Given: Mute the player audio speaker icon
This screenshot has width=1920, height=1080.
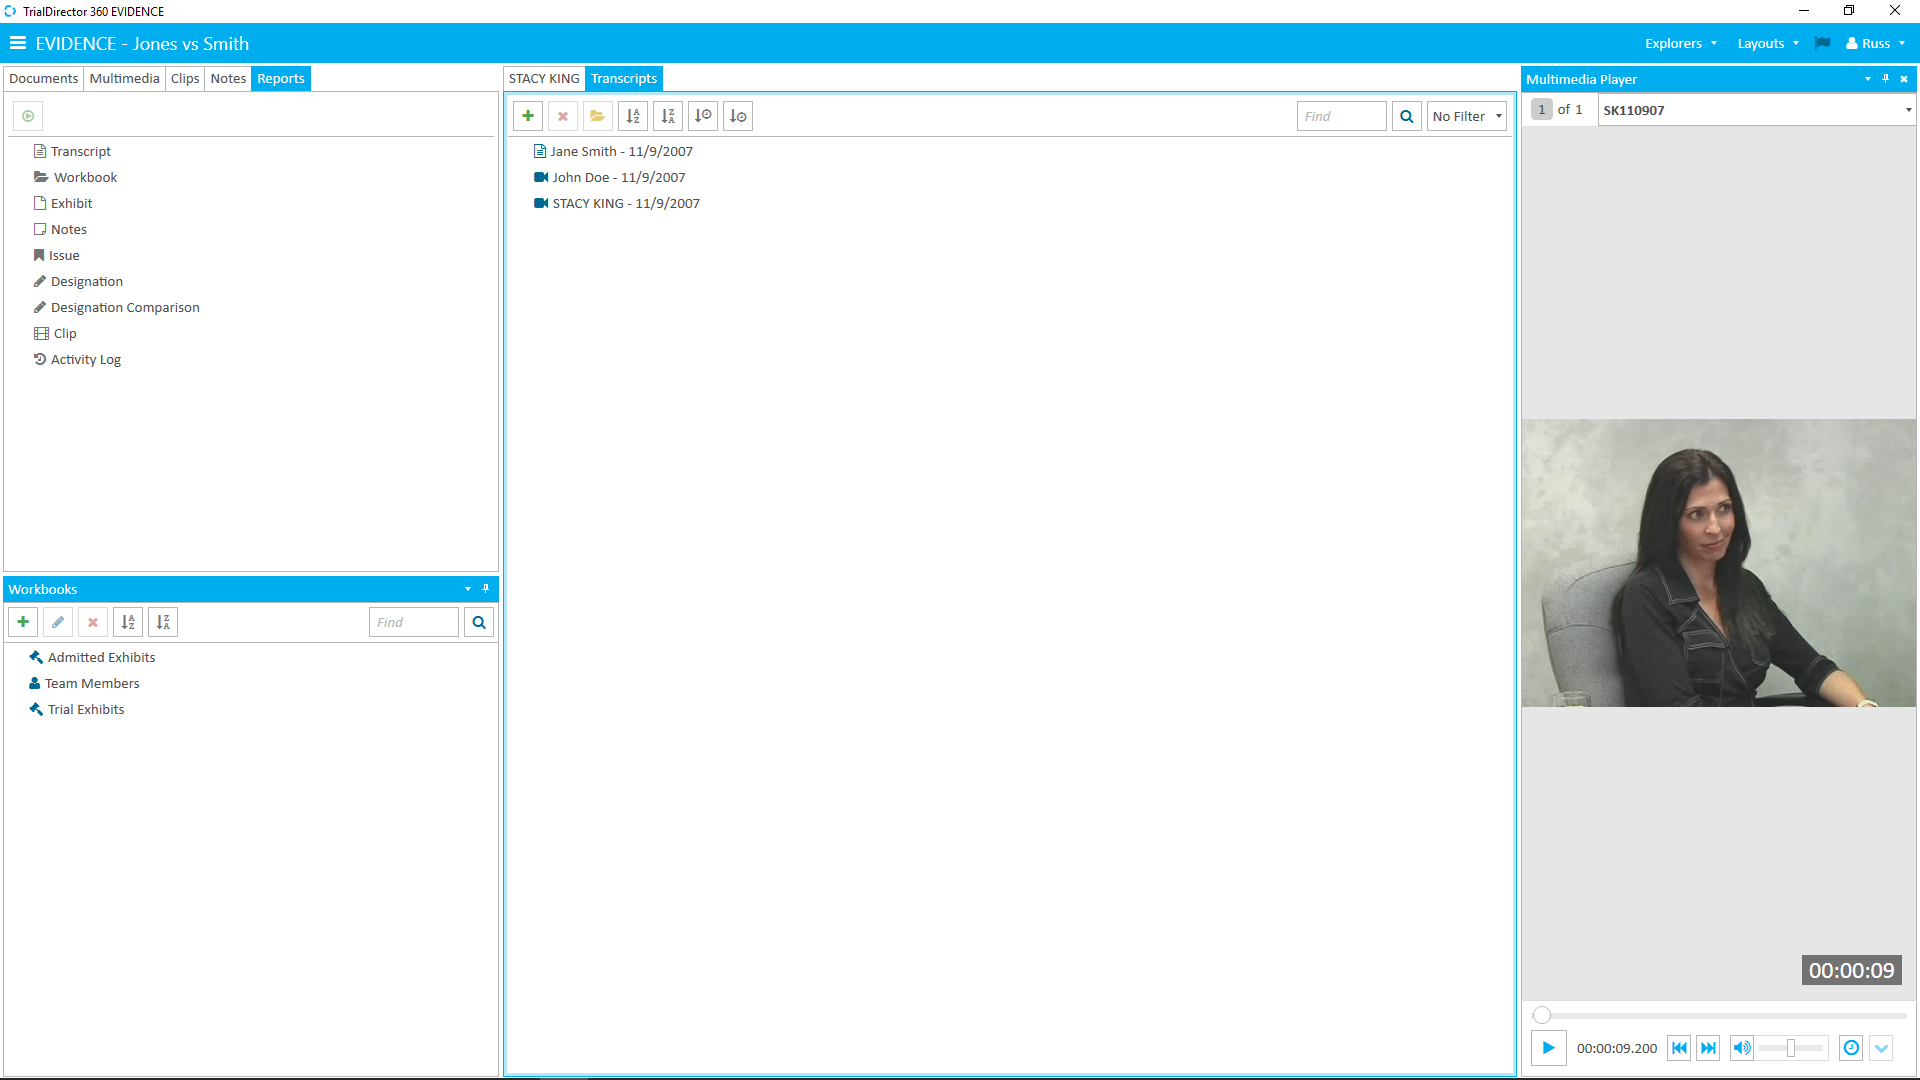Looking at the screenshot, I should (x=1742, y=1048).
